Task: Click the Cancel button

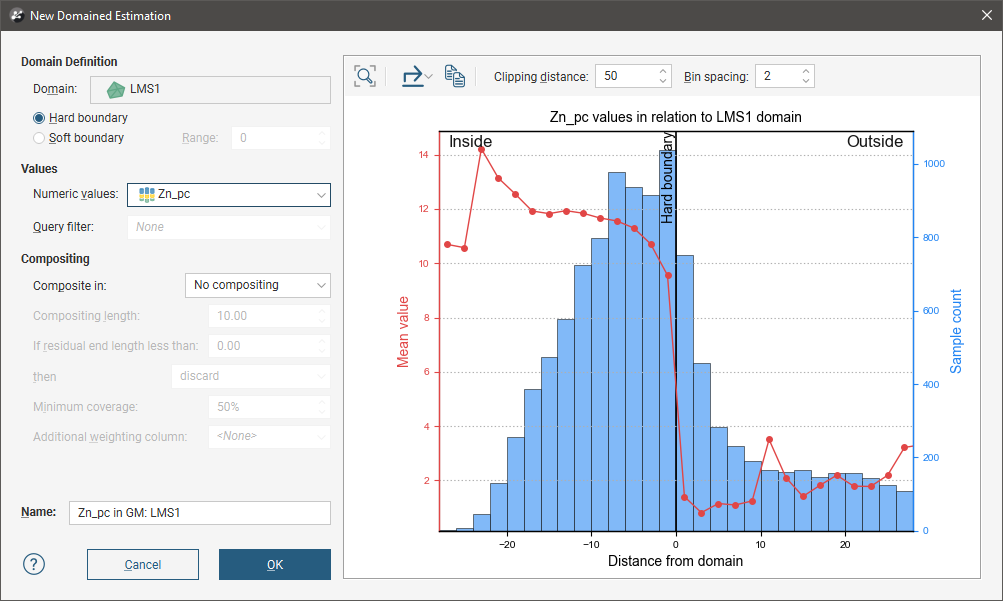Action: 143,565
